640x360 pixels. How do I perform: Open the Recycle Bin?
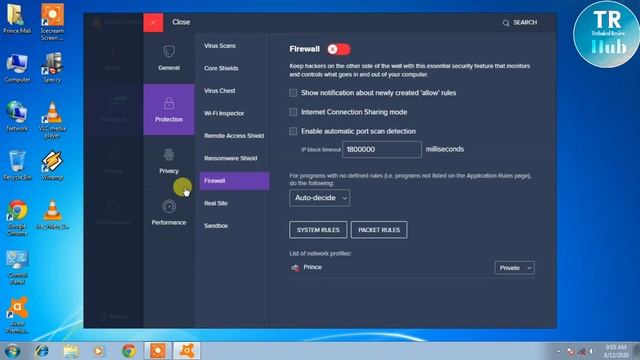click(17, 166)
